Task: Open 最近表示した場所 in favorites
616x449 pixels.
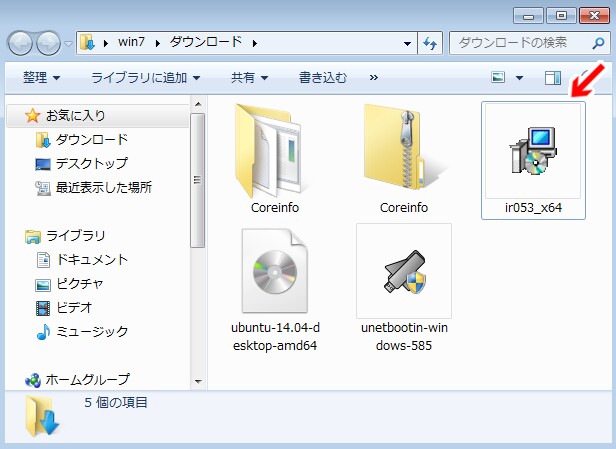Action: 104,187
